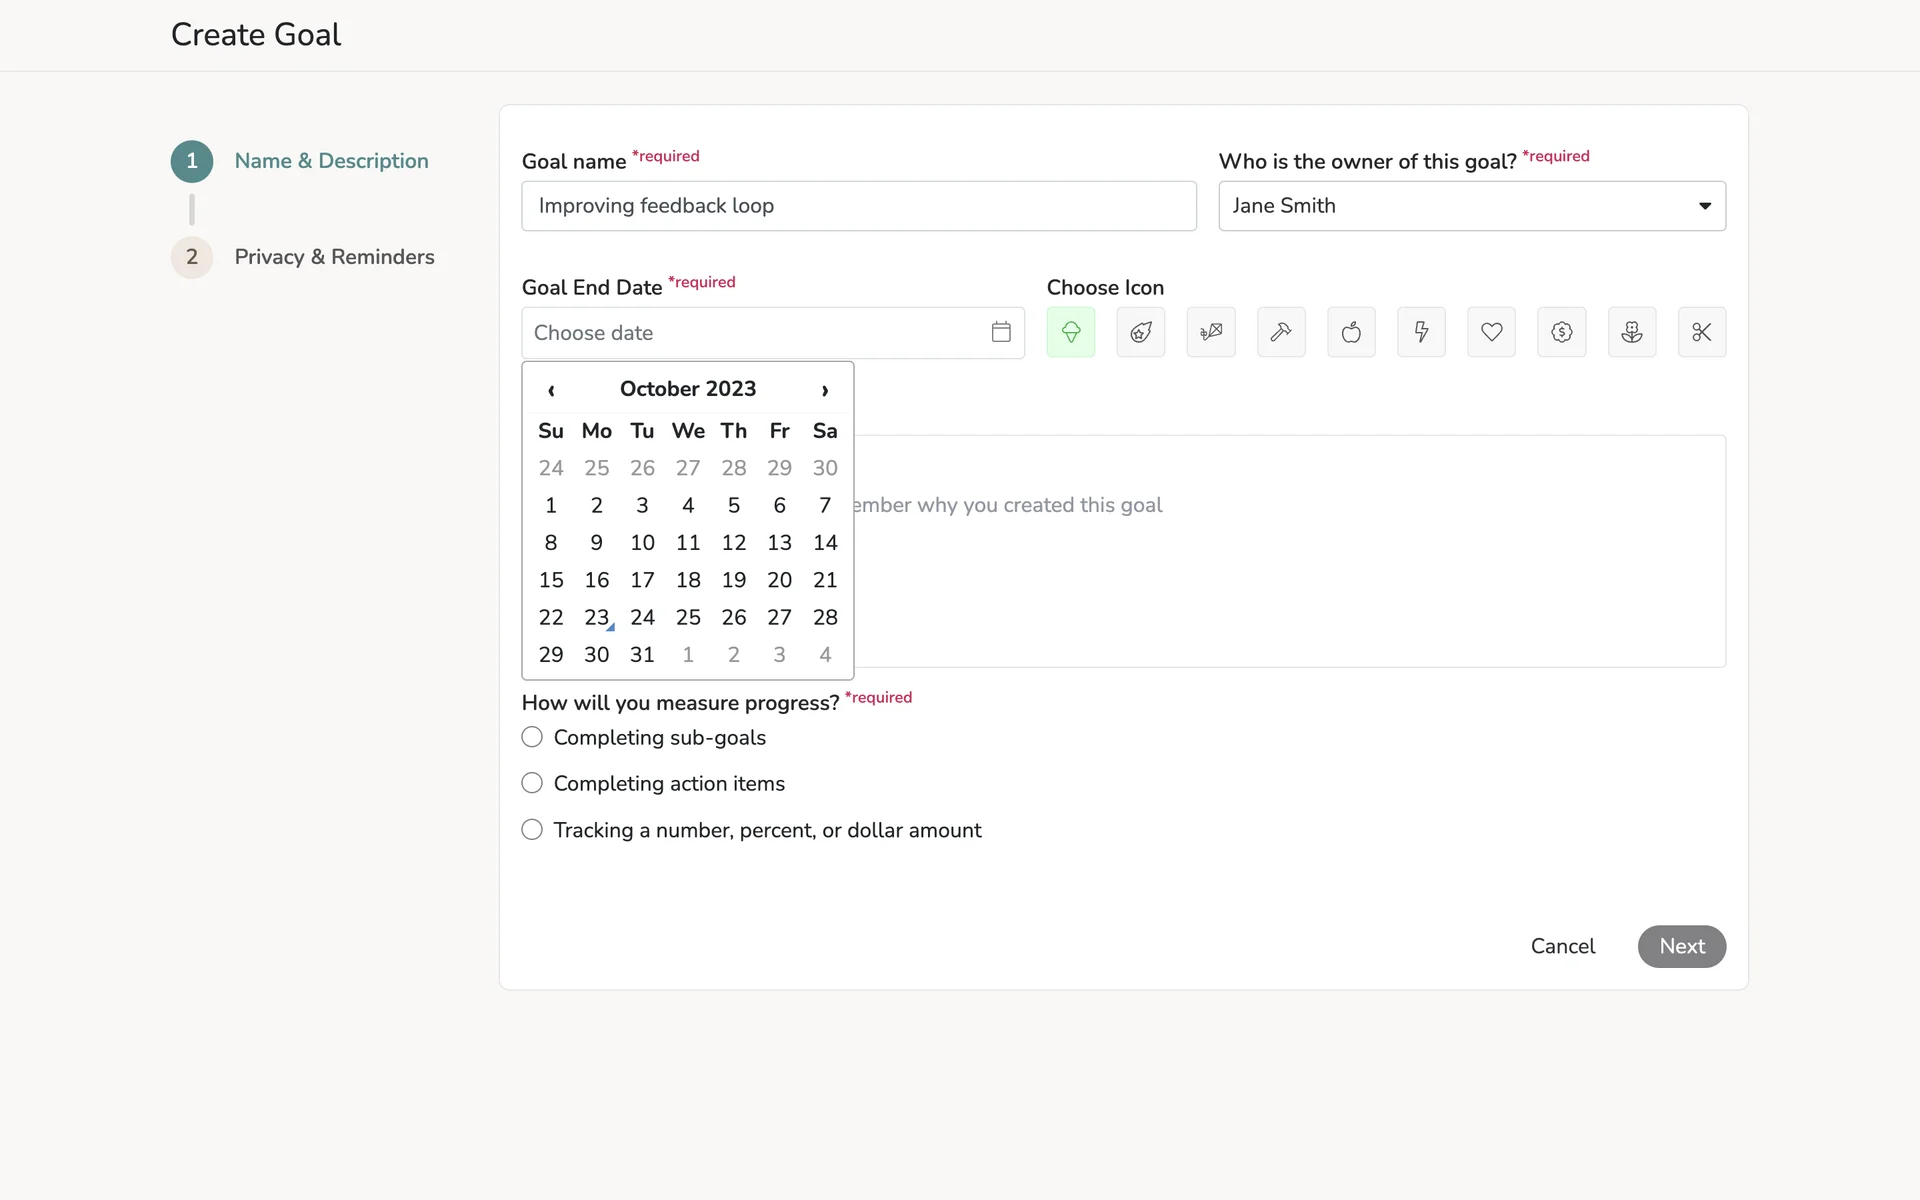This screenshot has height=1200, width=1920.
Task: Select Completing action items radio option
Action: pyautogui.click(x=532, y=783)
